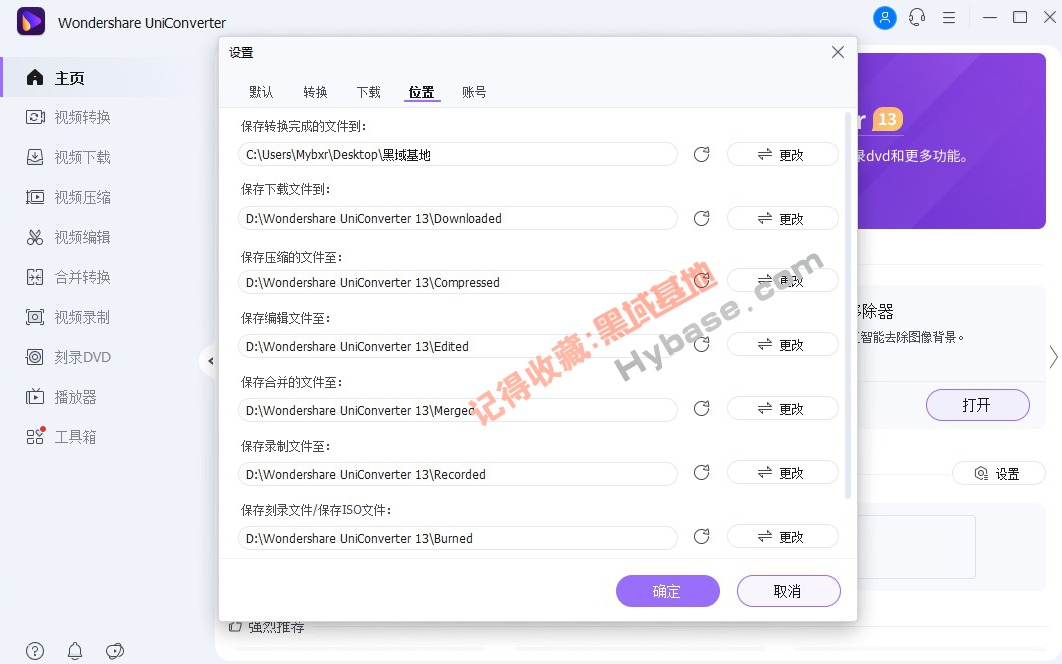Open the hamburger menu in title bar
This screenshot has width=1062, height=664.
coord(949,18)
